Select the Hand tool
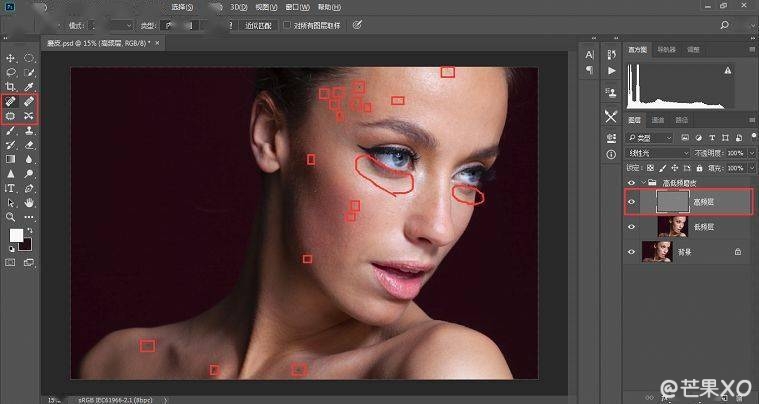Viewport: 759px width, 404px height. tap(29, 203)
